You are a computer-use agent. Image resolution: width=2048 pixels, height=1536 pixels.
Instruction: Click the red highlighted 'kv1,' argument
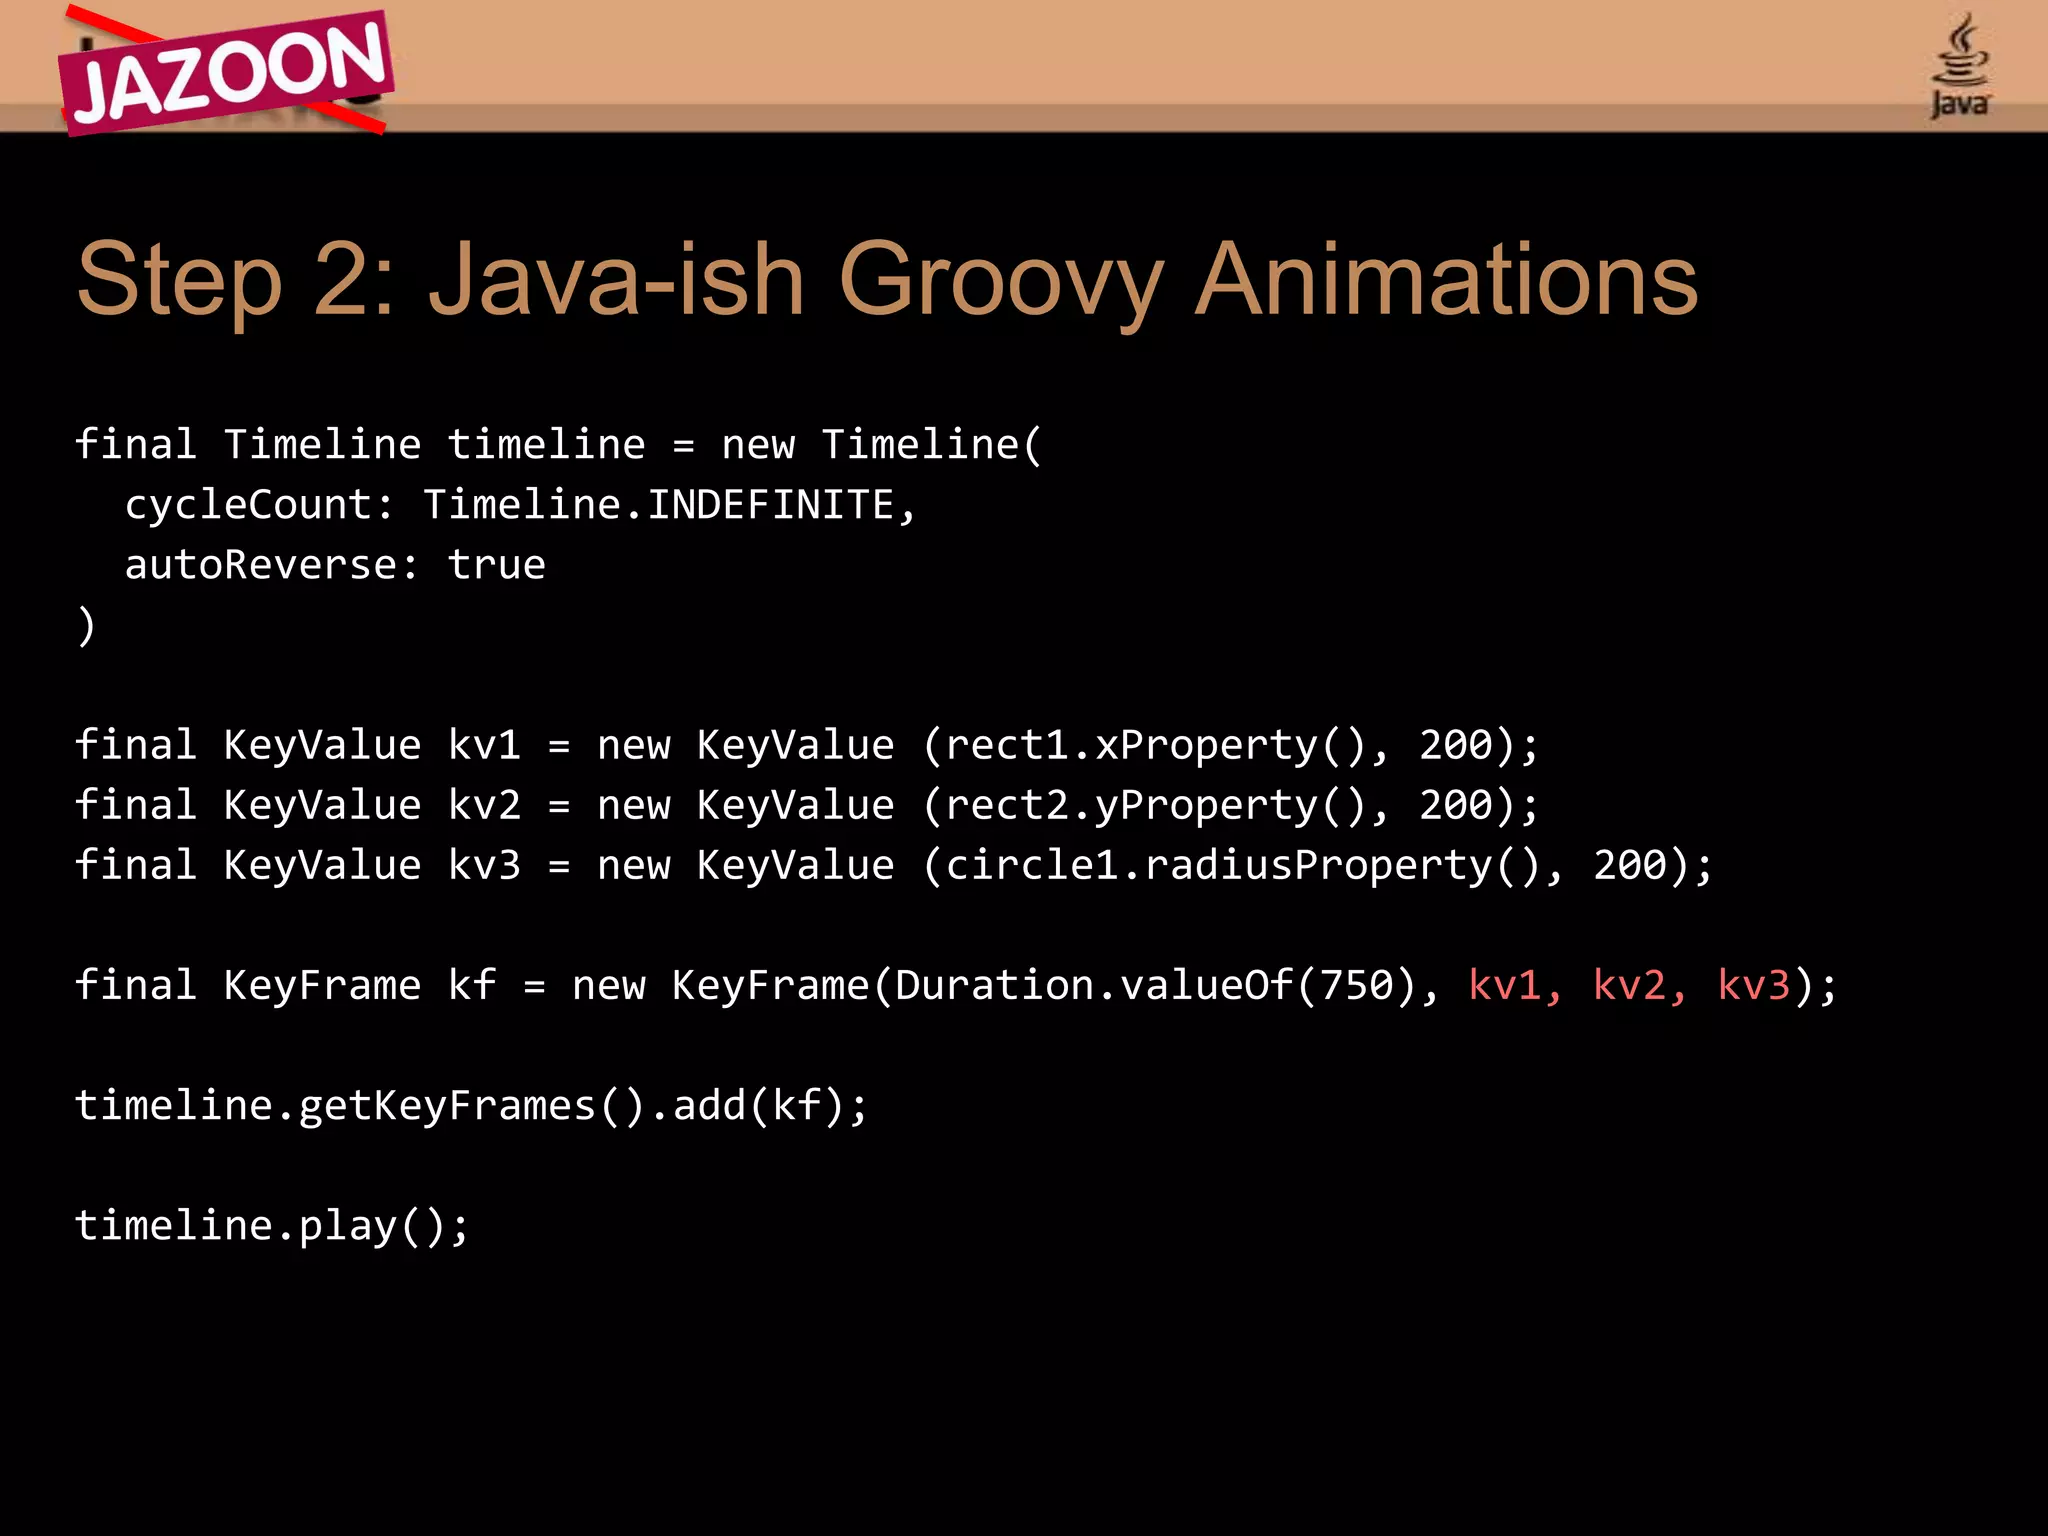[1515, 986]
